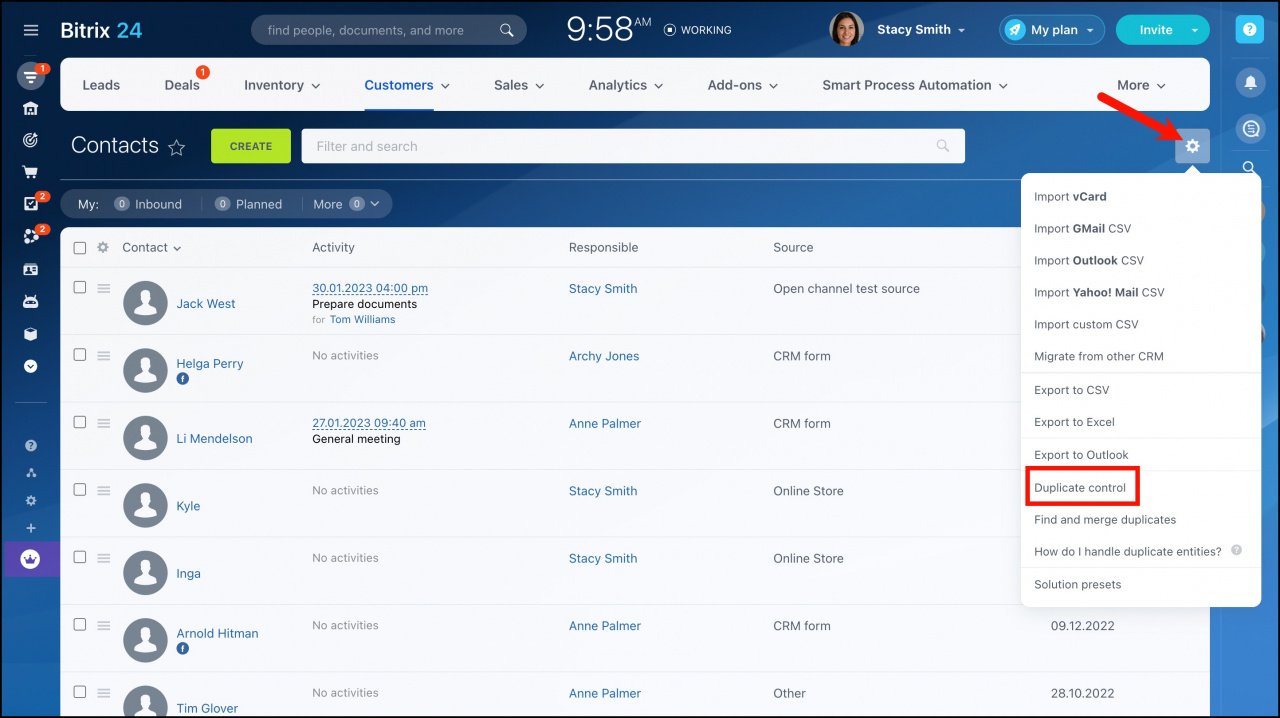Image resolution: width=1280 pixels, height=718 pixels.
Task: Open the notifications bell icon
Action: 1250,84
